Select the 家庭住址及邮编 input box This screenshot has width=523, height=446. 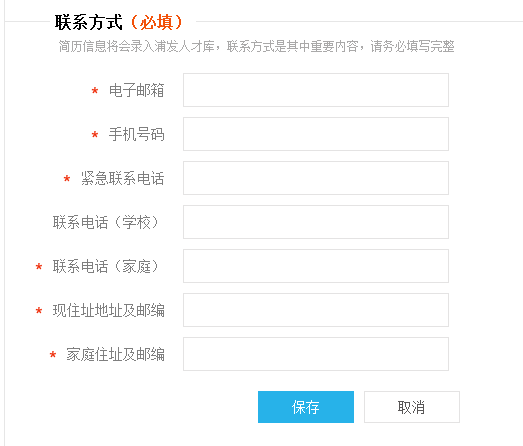click(316, 354)
